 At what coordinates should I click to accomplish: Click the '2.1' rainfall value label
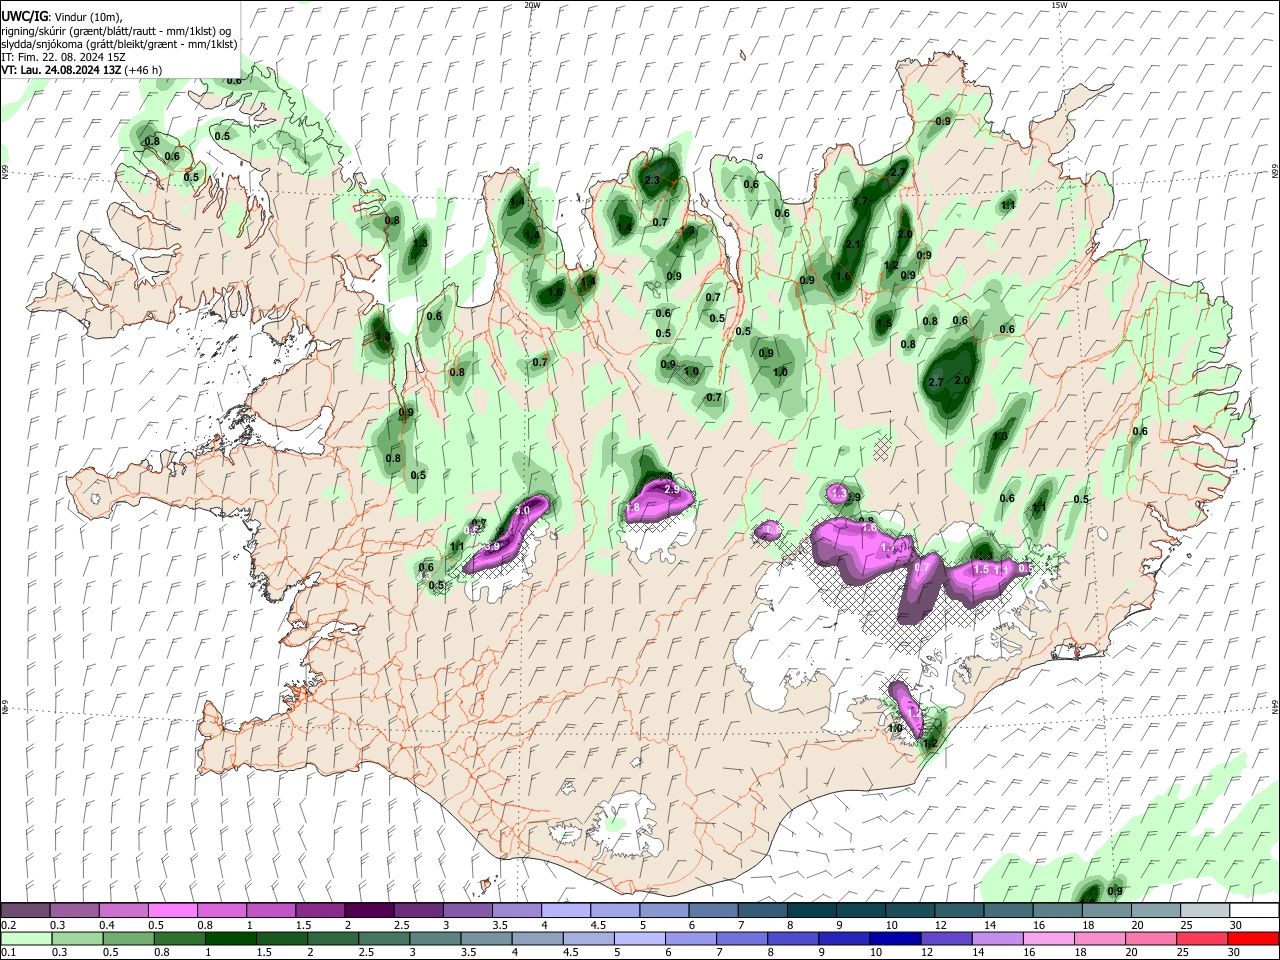pos(853,244)
